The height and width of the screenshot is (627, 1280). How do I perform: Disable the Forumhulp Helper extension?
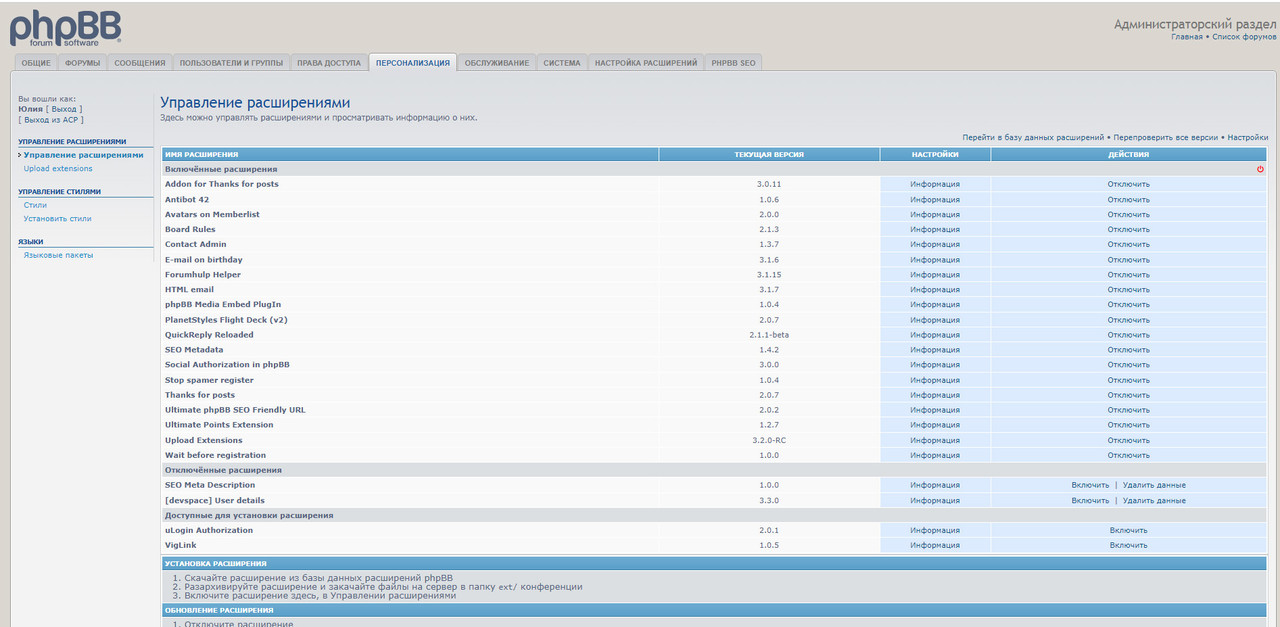click(1128, 275)
